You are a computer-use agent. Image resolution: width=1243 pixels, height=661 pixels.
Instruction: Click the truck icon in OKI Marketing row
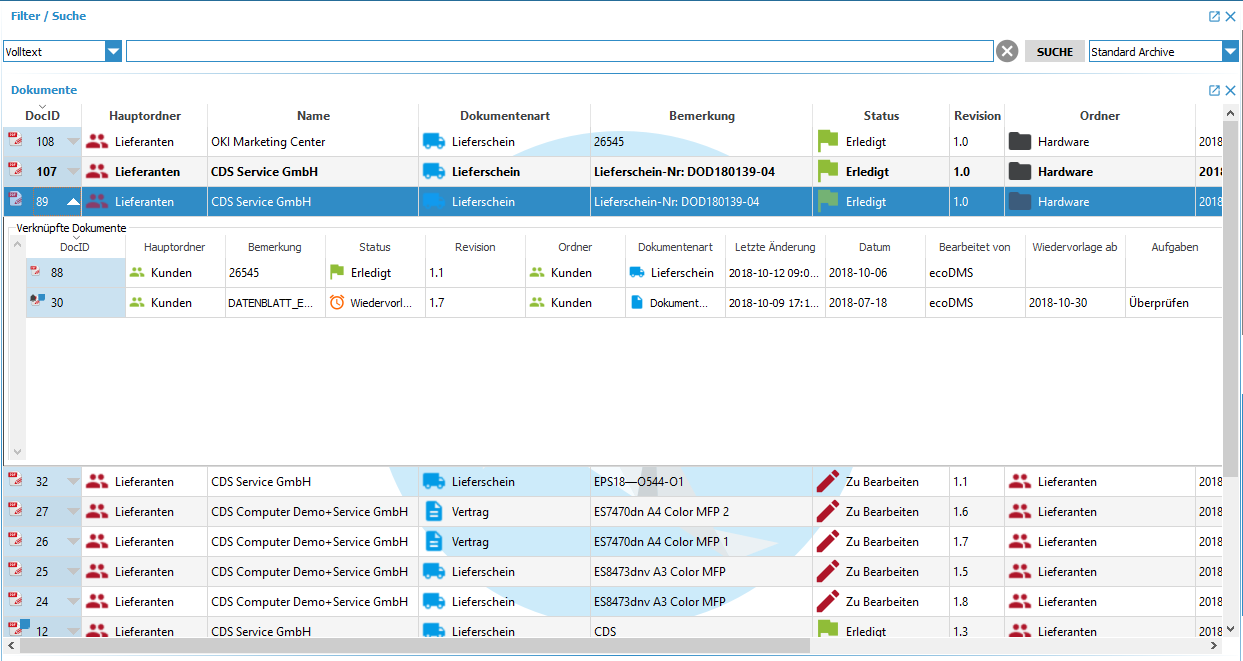[433, 142]
